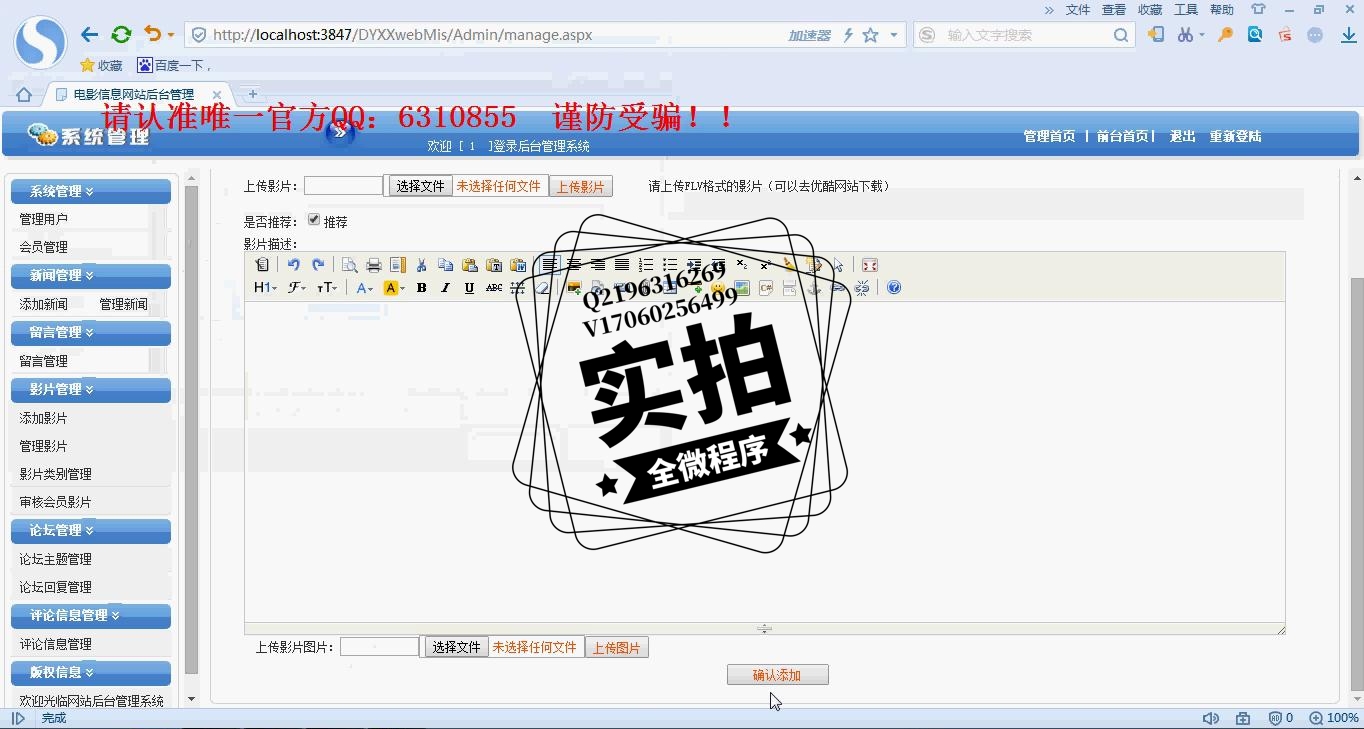This screenshot has width=1364, height=729.
Task: Toggle the 推荐 recommend checkbox
Action: pyautogui.click(x=314, y=220)
